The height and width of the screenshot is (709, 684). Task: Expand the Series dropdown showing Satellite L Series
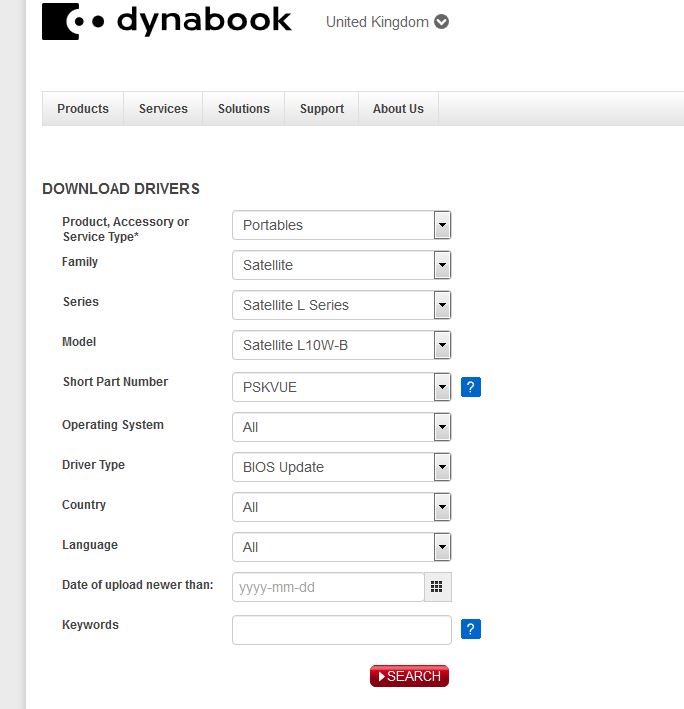342,305
